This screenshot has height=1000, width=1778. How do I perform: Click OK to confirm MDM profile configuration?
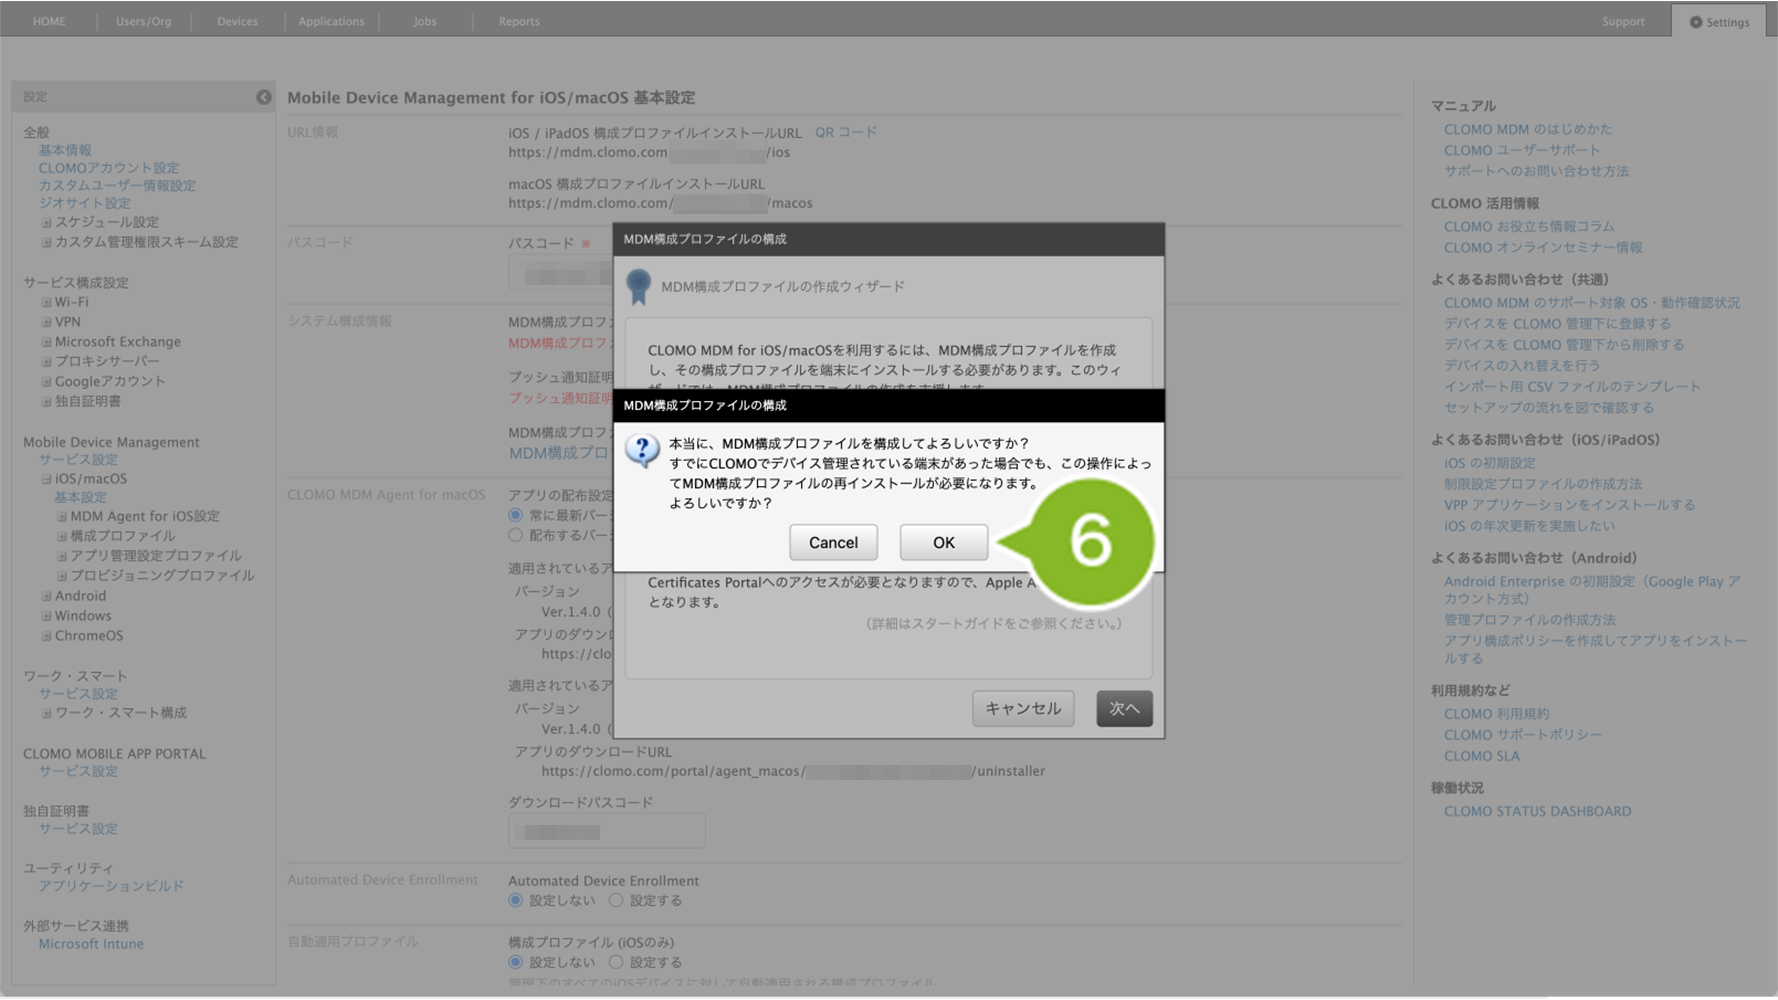coord(943,542)
